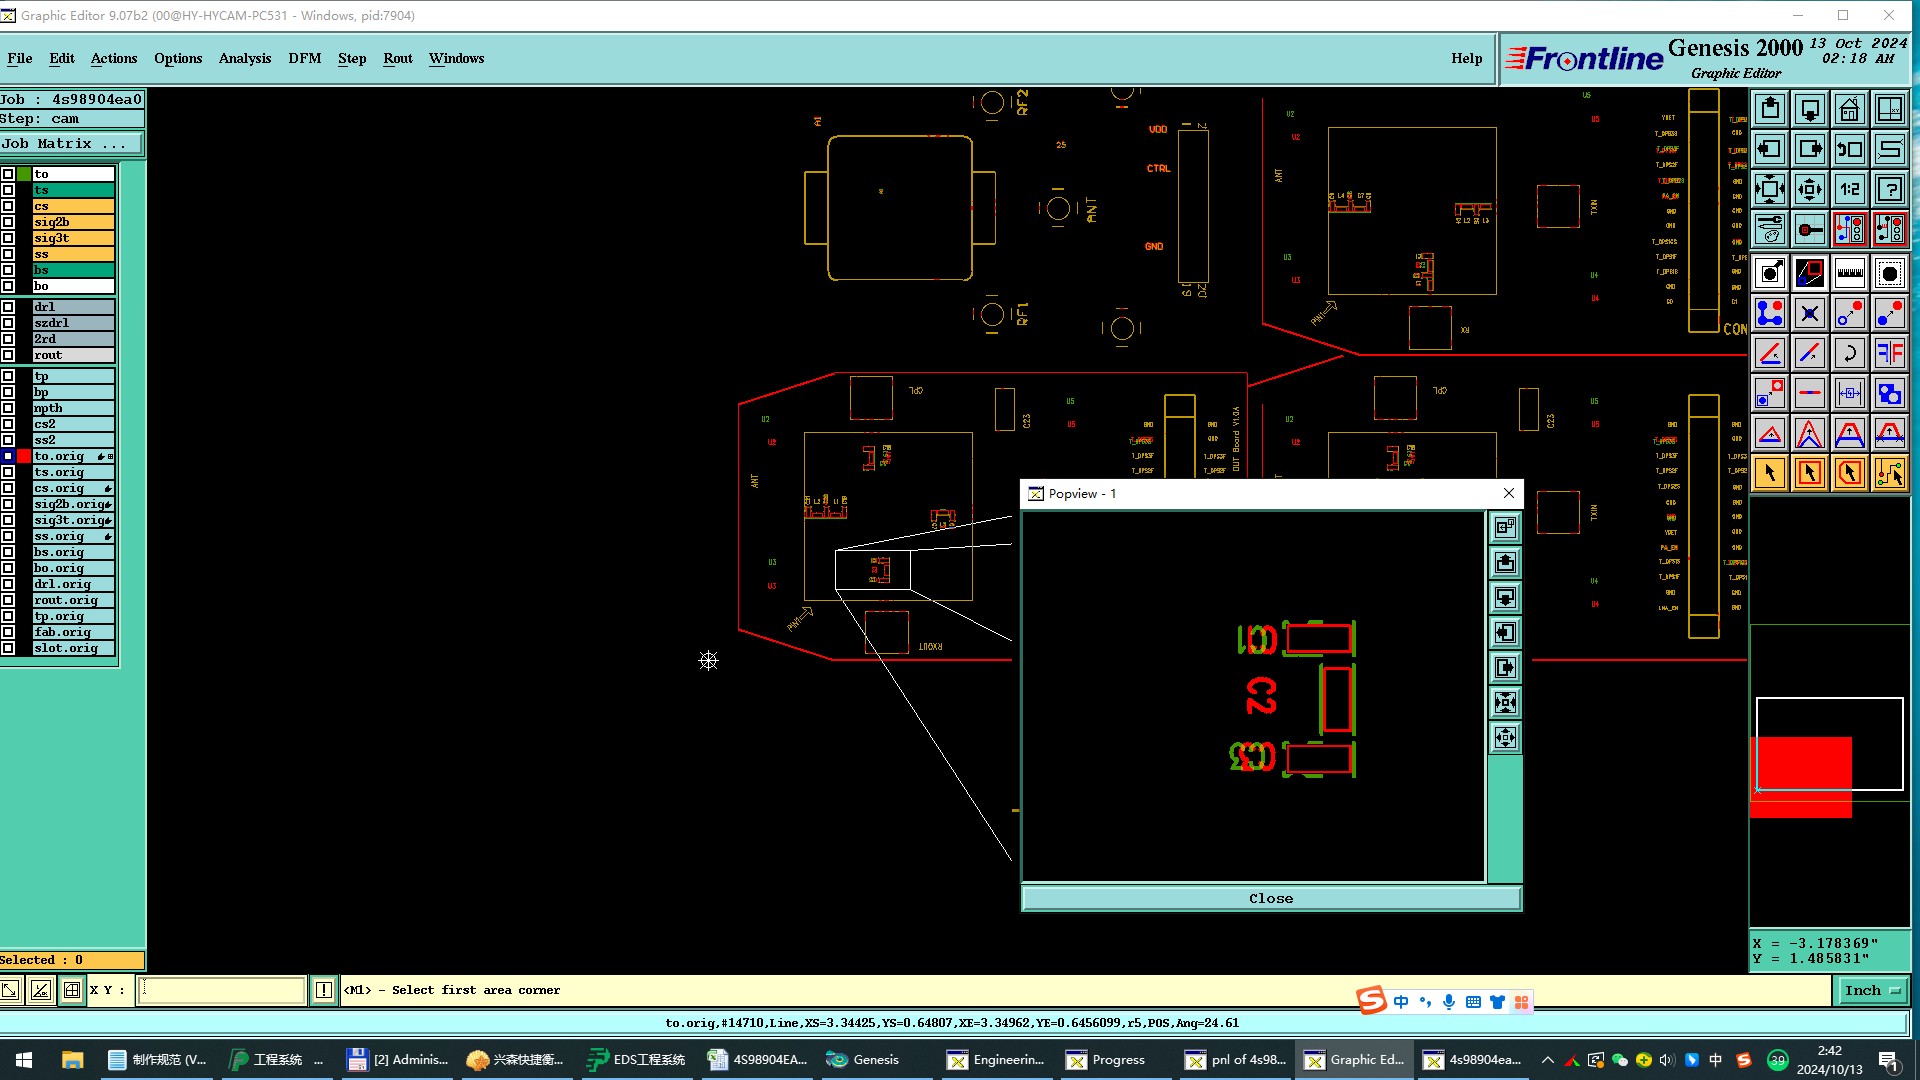Click the Home view icon
This screenshot has height=1080, width=1920.
1849,109
